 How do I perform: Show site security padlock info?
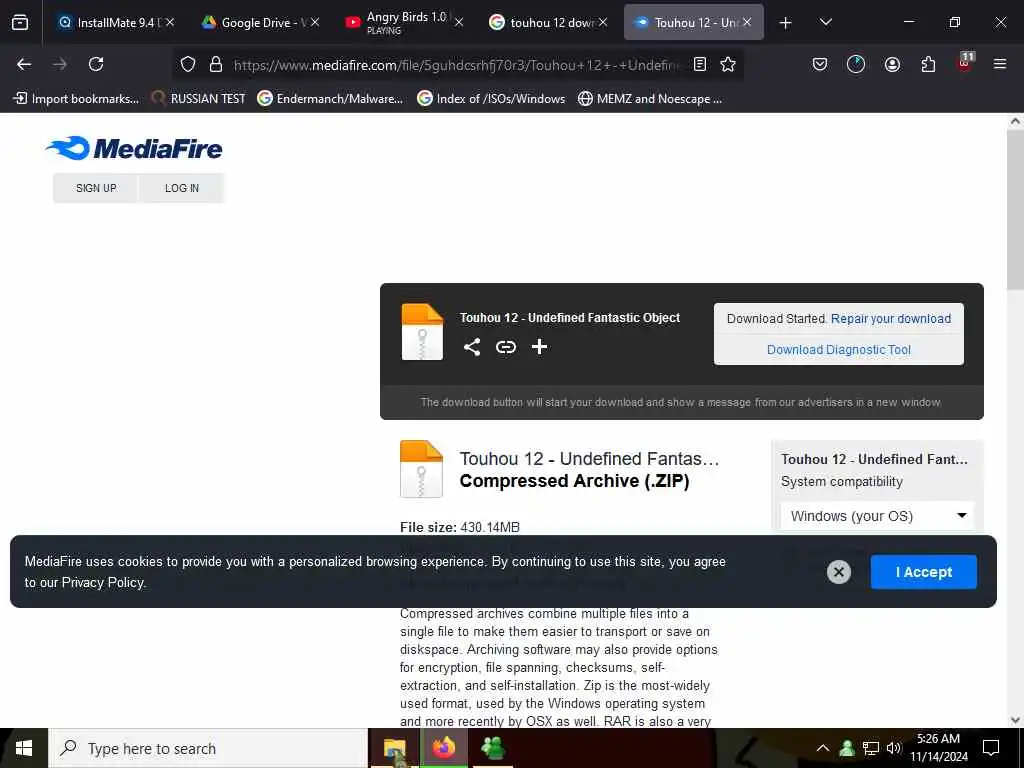(216, 64)
